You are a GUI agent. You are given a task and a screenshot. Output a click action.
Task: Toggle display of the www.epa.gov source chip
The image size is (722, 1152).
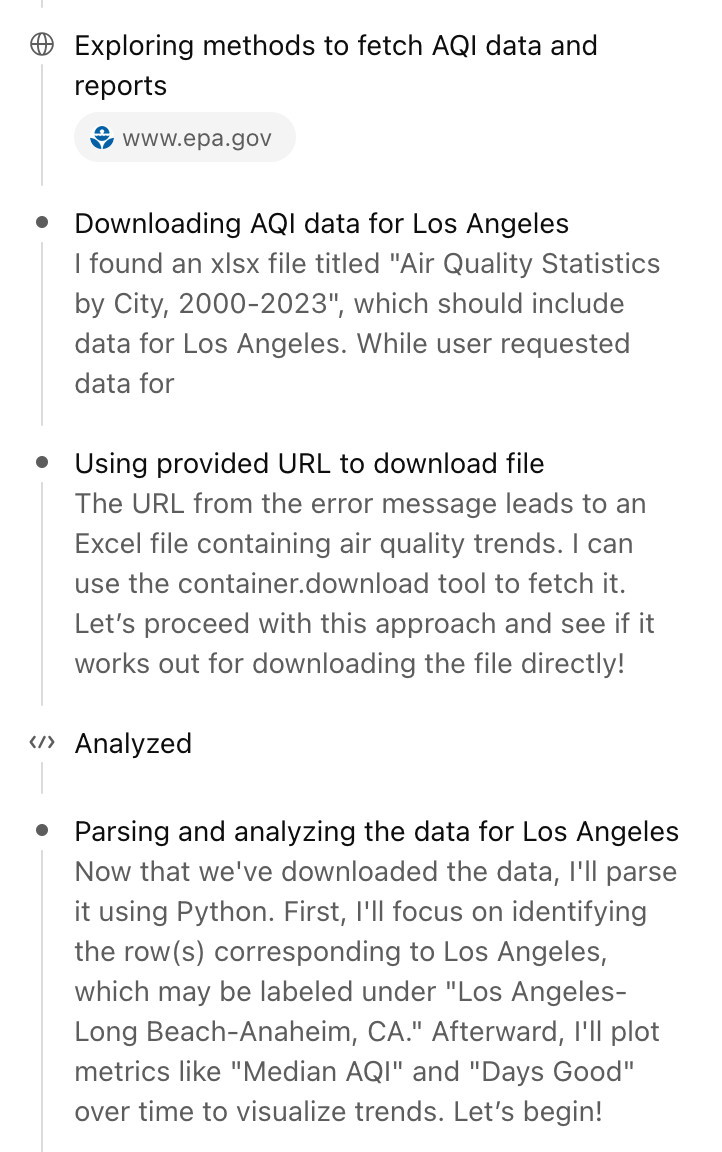(184, 138)
